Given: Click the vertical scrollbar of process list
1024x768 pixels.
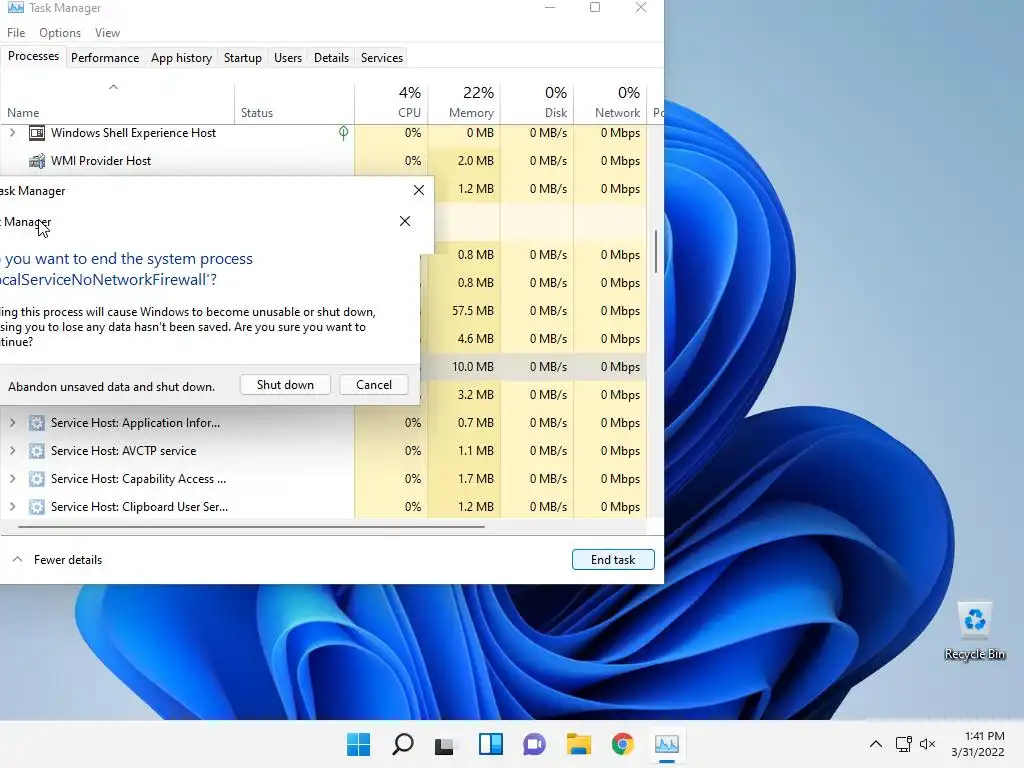Looking at the screenshot, I should tap(656, 252).
